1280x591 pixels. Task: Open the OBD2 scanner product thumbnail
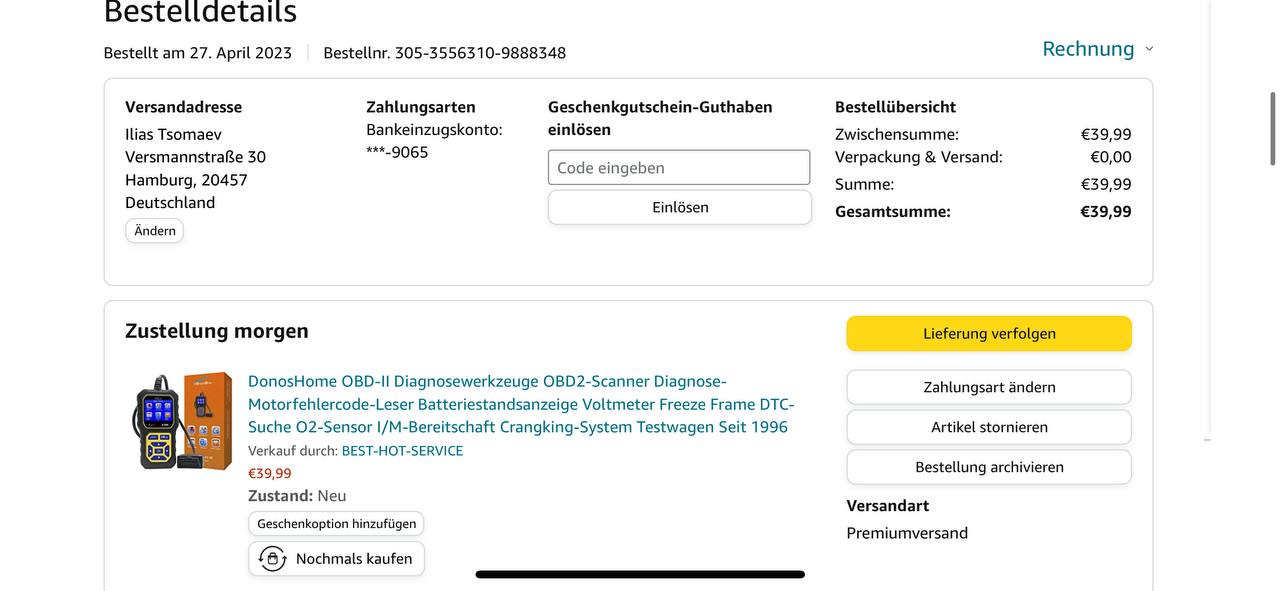pyautogui.click(x=185, y=421)
